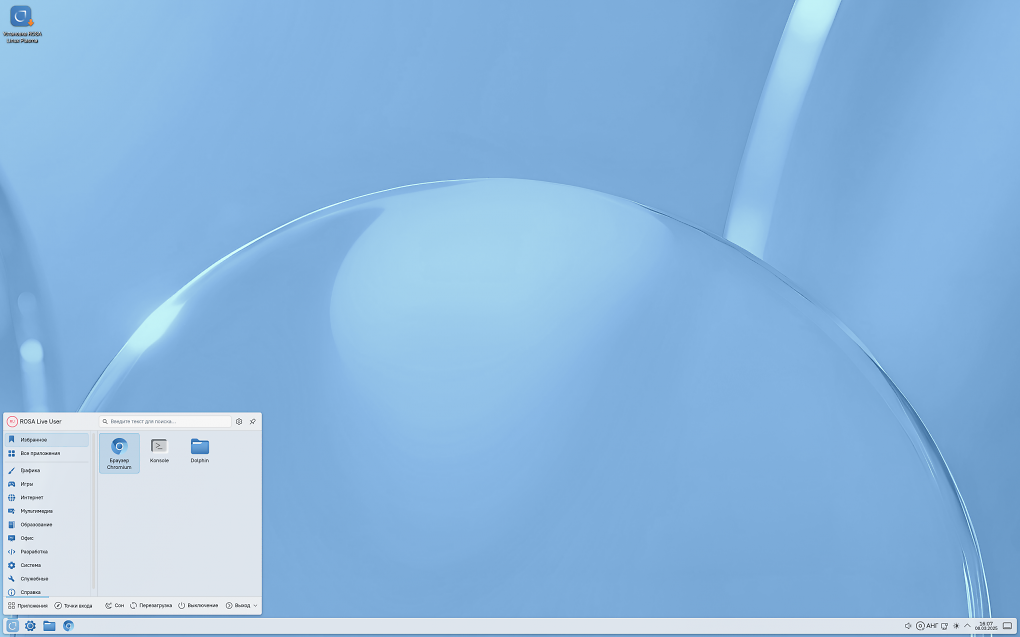Click the Перезагрузка restart button
This screenshot has width=1020, height=637.
coord(151,606)
